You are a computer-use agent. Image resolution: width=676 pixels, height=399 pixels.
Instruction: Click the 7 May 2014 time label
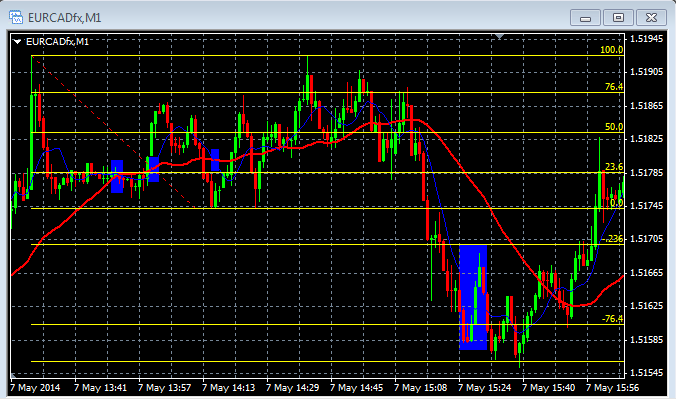point(35,387)
